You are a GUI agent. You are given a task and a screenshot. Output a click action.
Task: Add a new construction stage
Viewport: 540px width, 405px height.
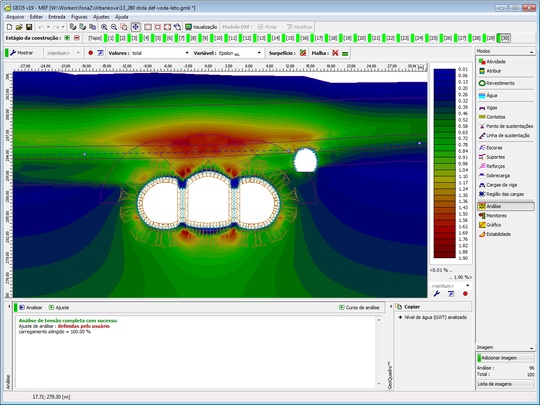click(x=67, y=38)
